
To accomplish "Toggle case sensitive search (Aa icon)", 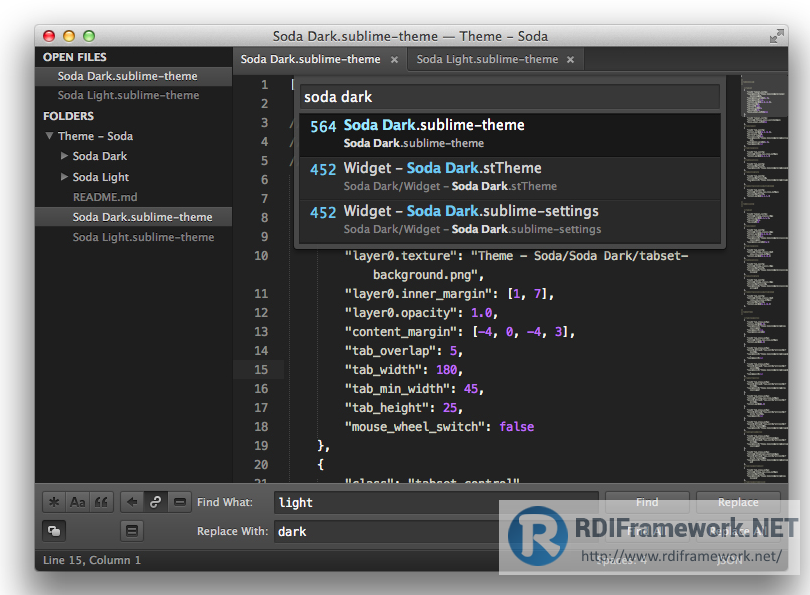I will [x=77, y=502].
